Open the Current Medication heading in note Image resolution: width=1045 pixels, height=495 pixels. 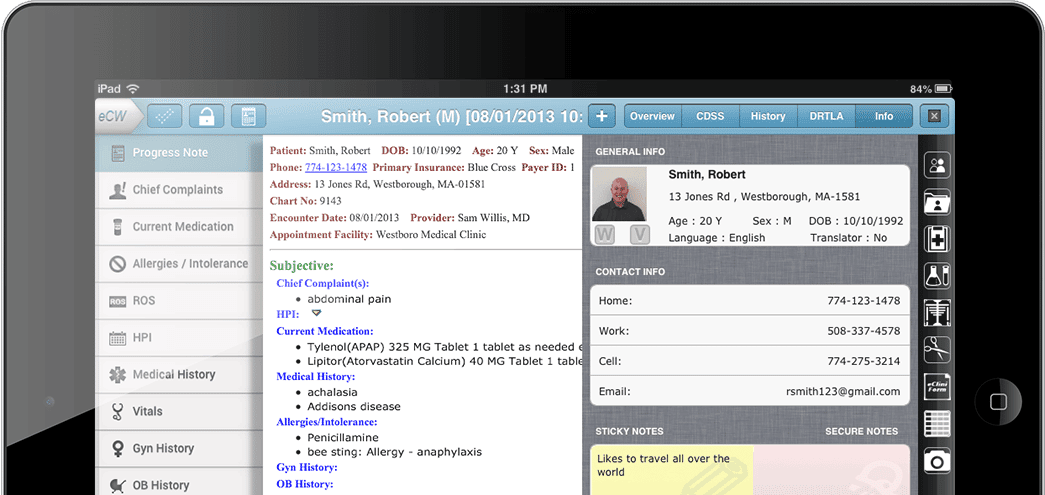point(325,331)
